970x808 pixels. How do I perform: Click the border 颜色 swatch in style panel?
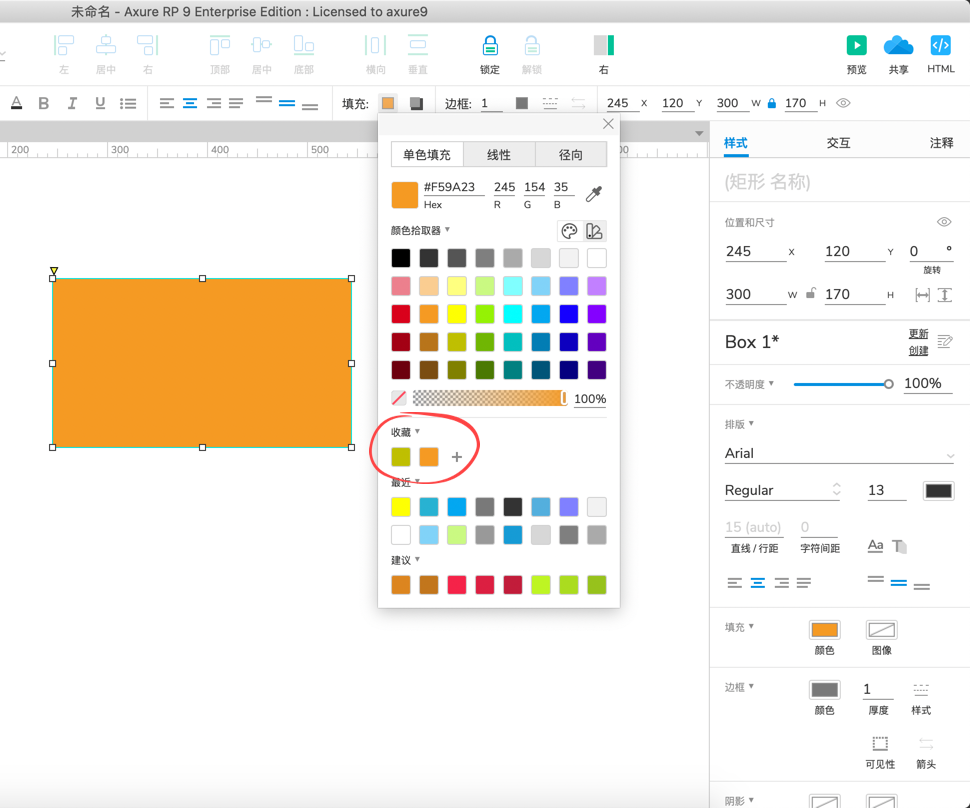point(824,690)
